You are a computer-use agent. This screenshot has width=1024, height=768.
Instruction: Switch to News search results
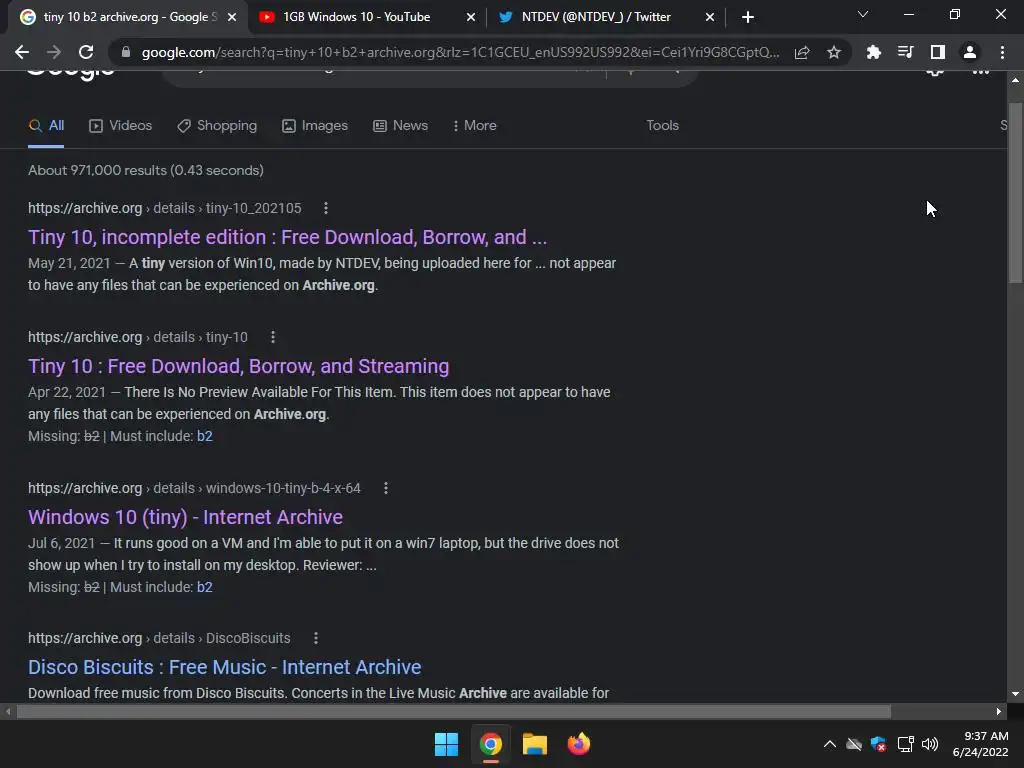(x=400, y=125)
